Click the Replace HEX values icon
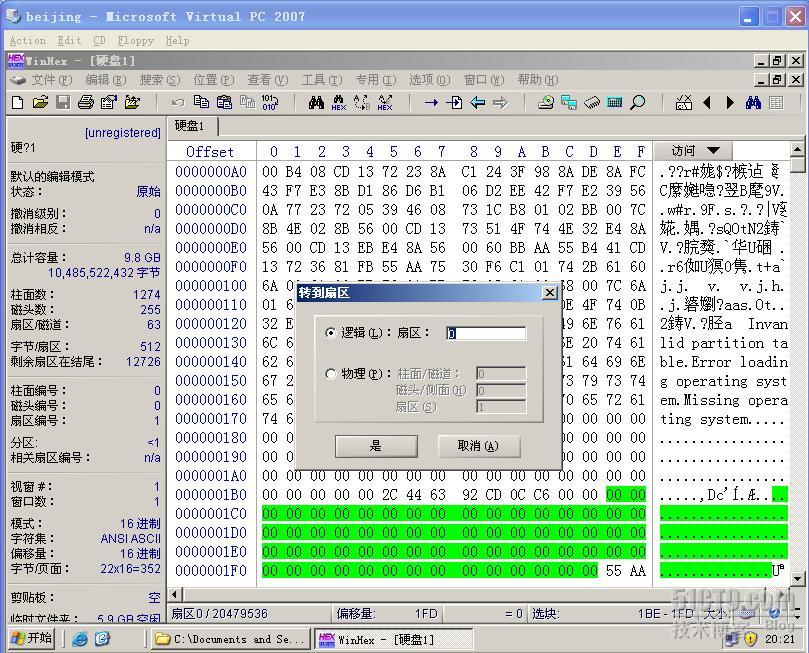The height and width of the screenshot is (653, 809). click(x=385, y=102)
